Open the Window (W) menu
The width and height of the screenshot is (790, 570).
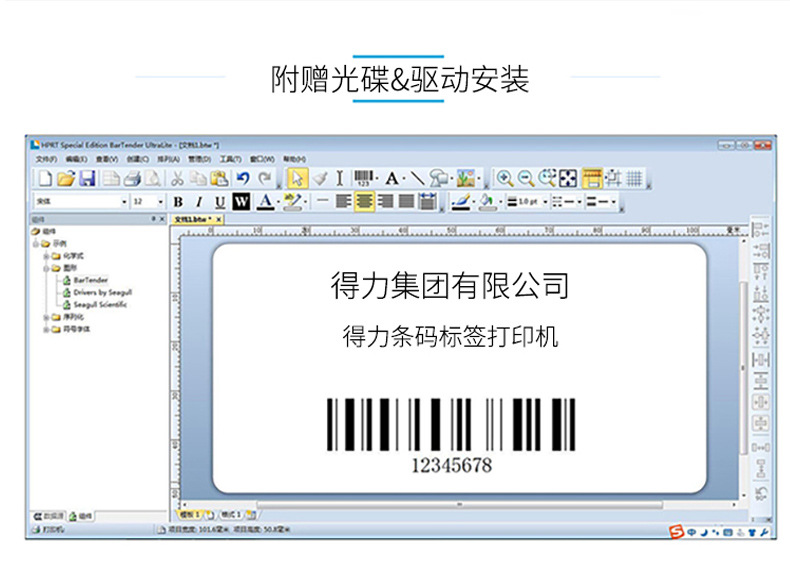(262, 159)
